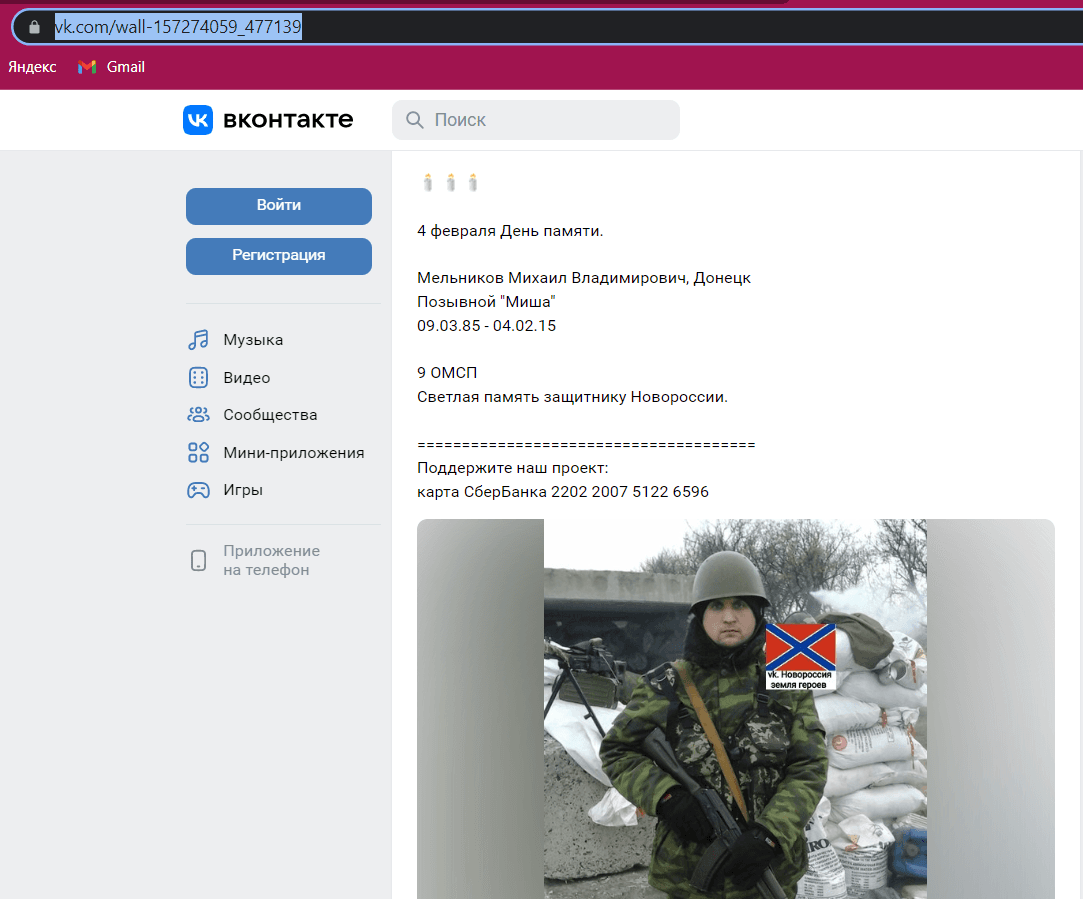Click the Сообщества people icon
The image size is (1083, 899).
(198, 415)
